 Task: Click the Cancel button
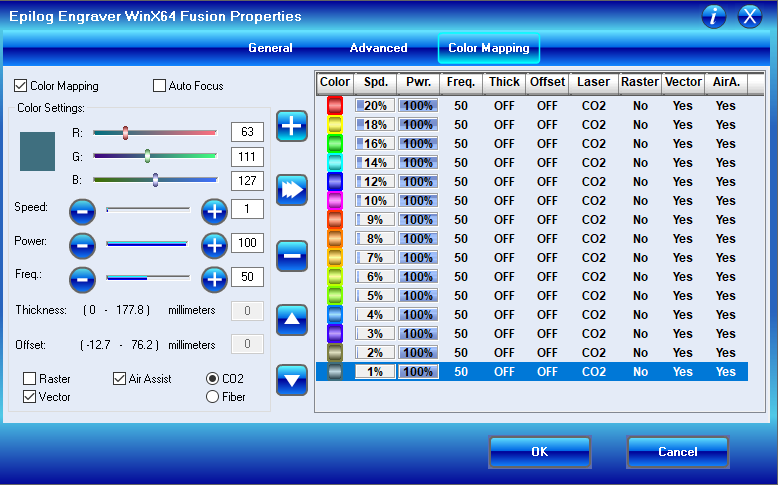pos(678,452)
